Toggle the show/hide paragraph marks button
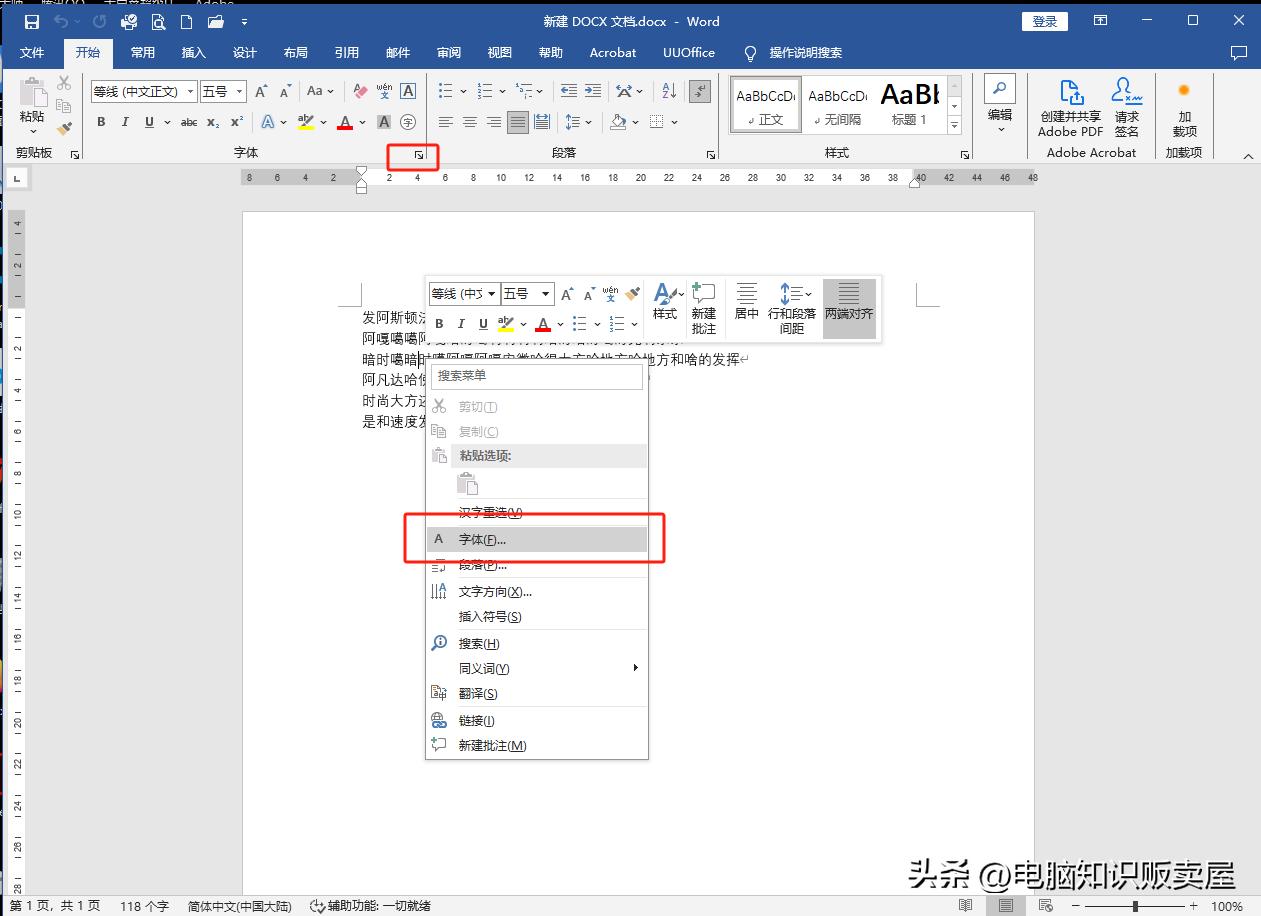 [699, 91]
